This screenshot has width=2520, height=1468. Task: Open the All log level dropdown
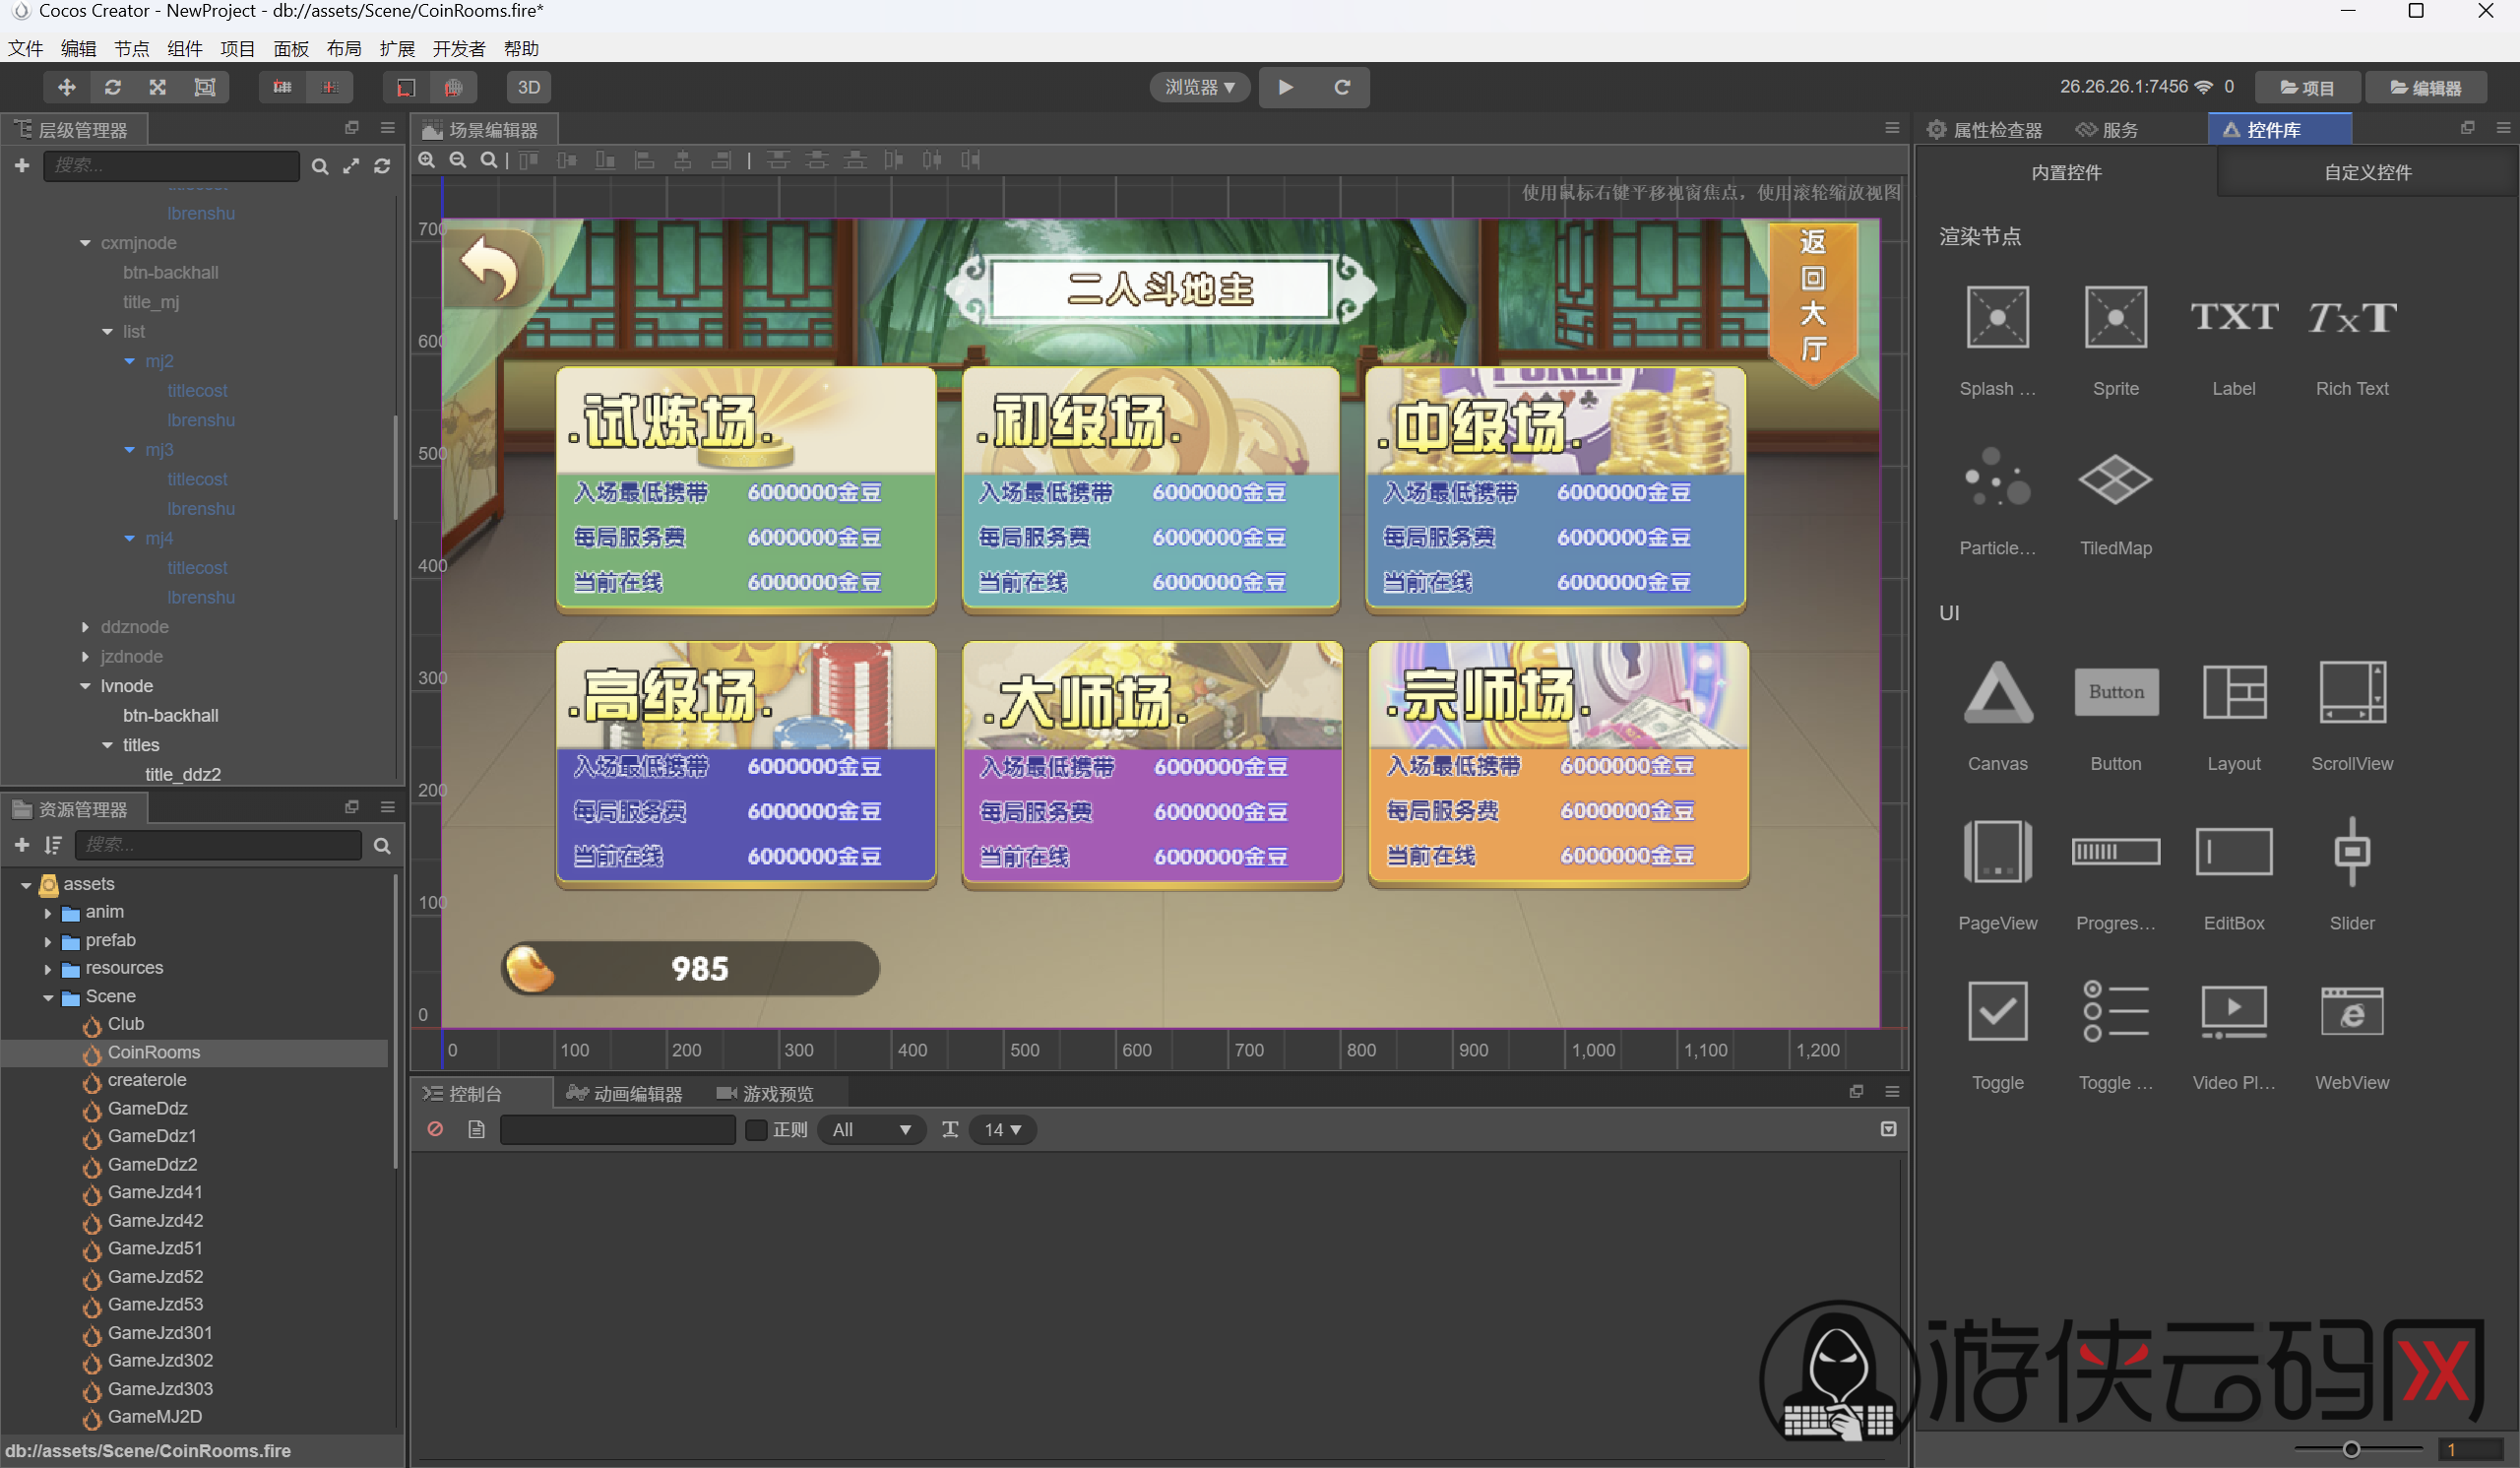872,1130
